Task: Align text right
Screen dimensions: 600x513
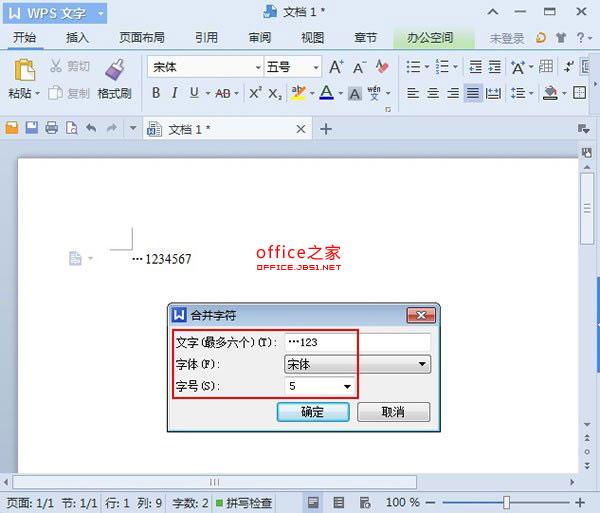Action: tap(453, 93)
